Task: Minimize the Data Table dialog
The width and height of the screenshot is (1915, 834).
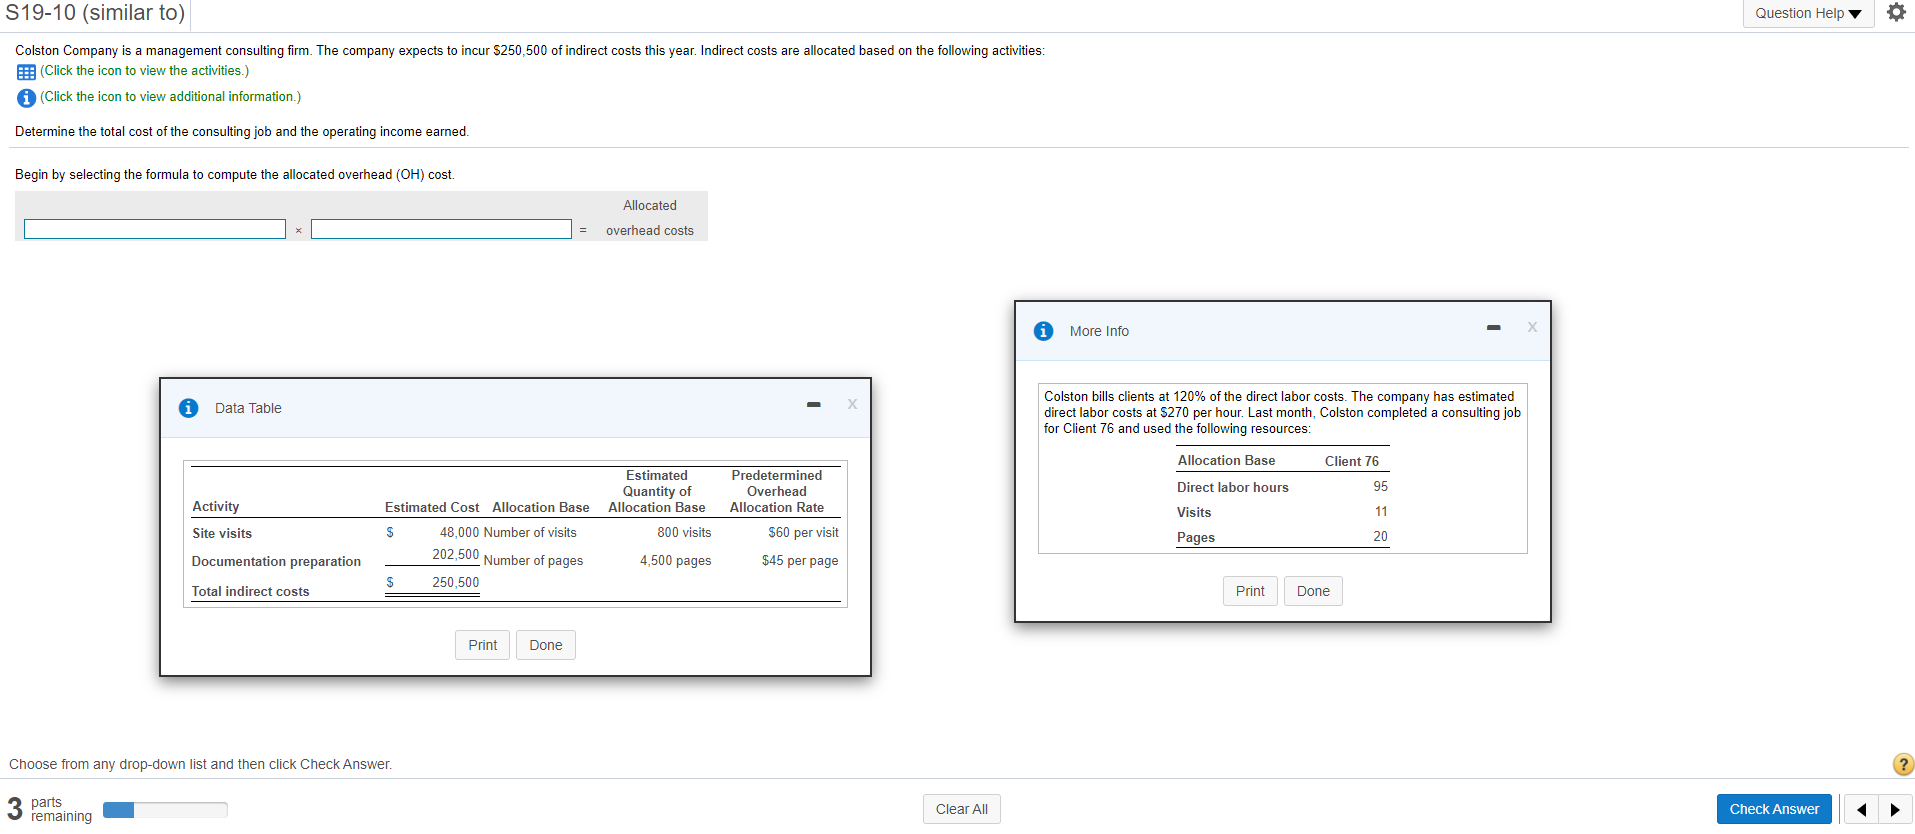Action: pos(814,405)
